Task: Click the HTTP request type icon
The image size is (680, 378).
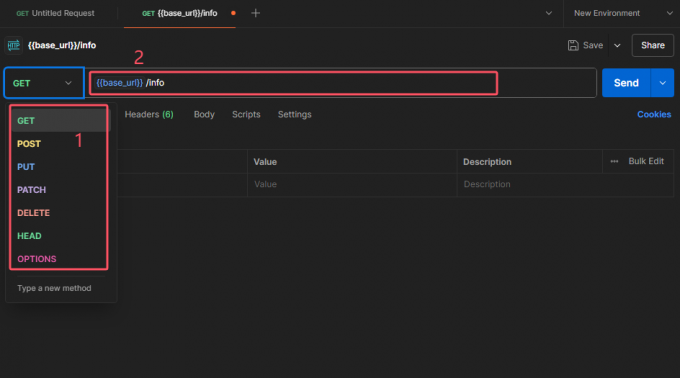Action: [13, 46]
